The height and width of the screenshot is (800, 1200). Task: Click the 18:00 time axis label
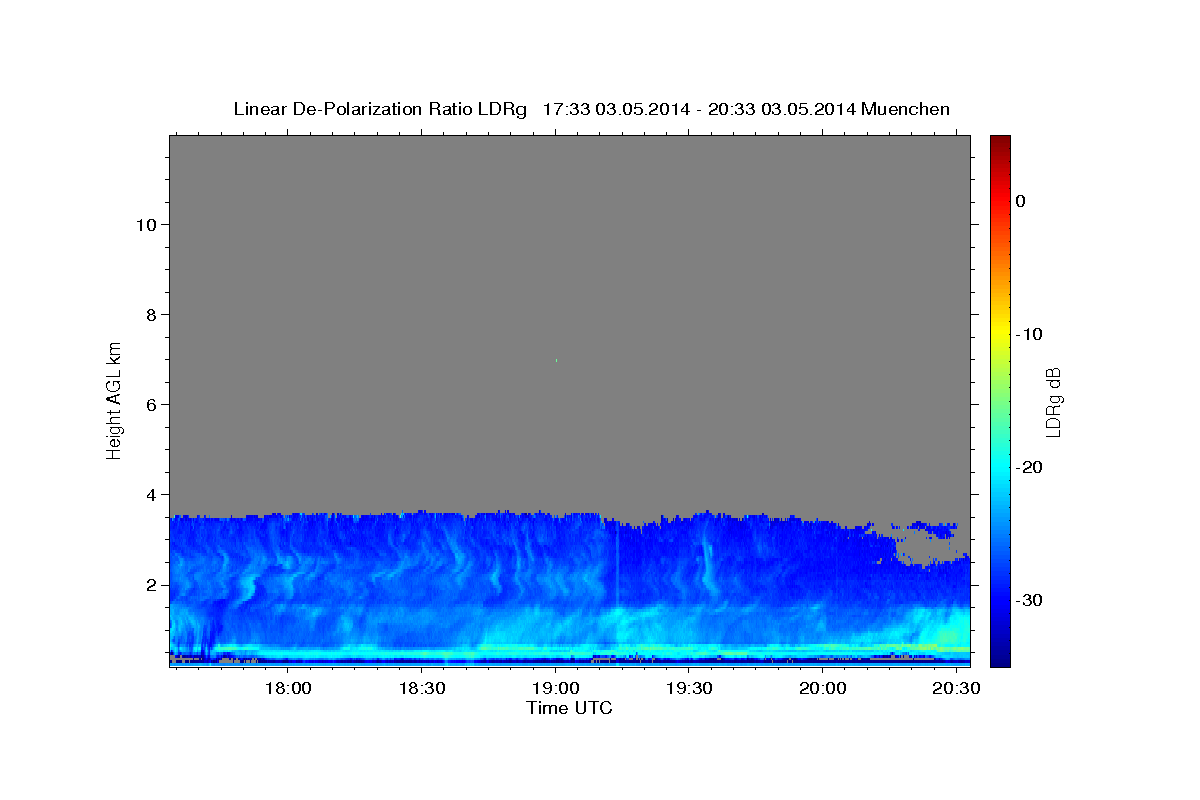point(289,688)
